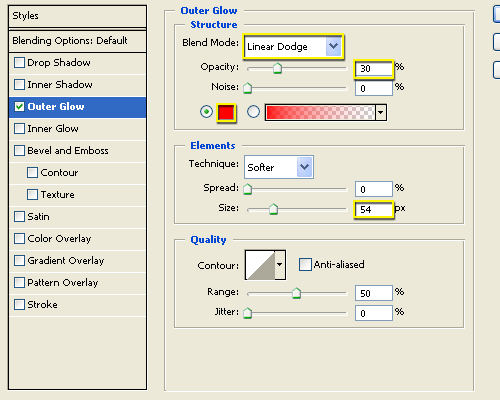Enable the Gradient Overlay checkbox
Image resolution: width=500 pixels, height=400 pixels.
pyautogui.click(x=19, y=261)
